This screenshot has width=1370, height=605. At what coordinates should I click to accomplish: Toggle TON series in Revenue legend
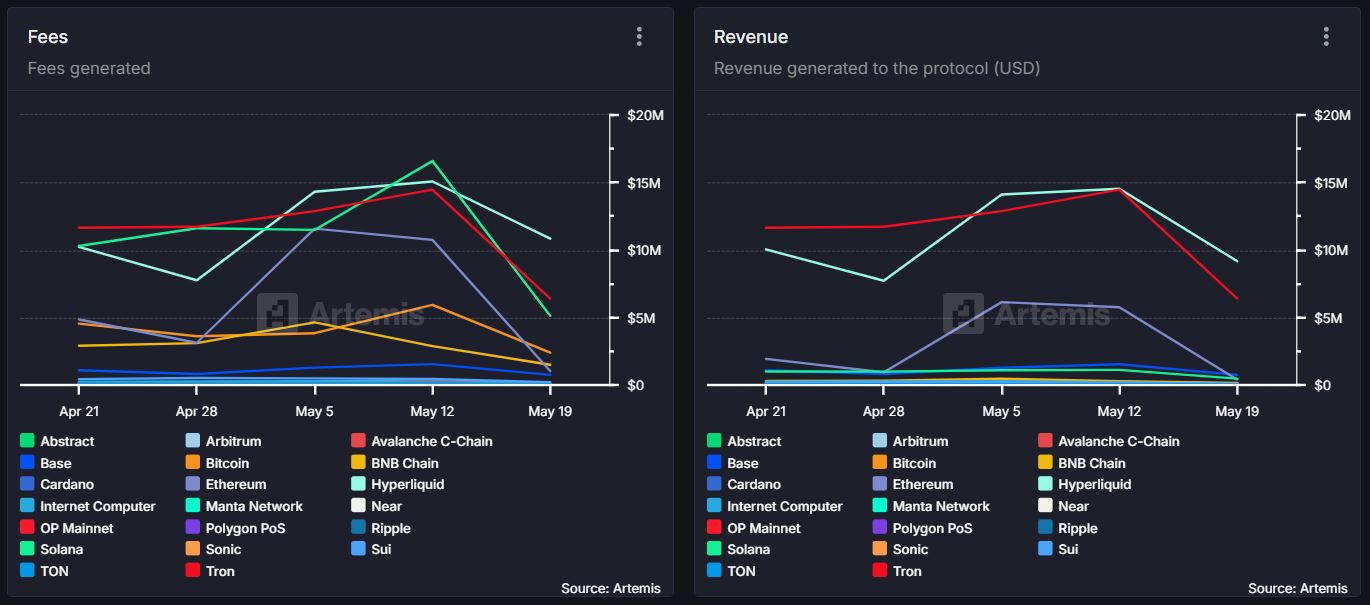click(x=731, y=571)
